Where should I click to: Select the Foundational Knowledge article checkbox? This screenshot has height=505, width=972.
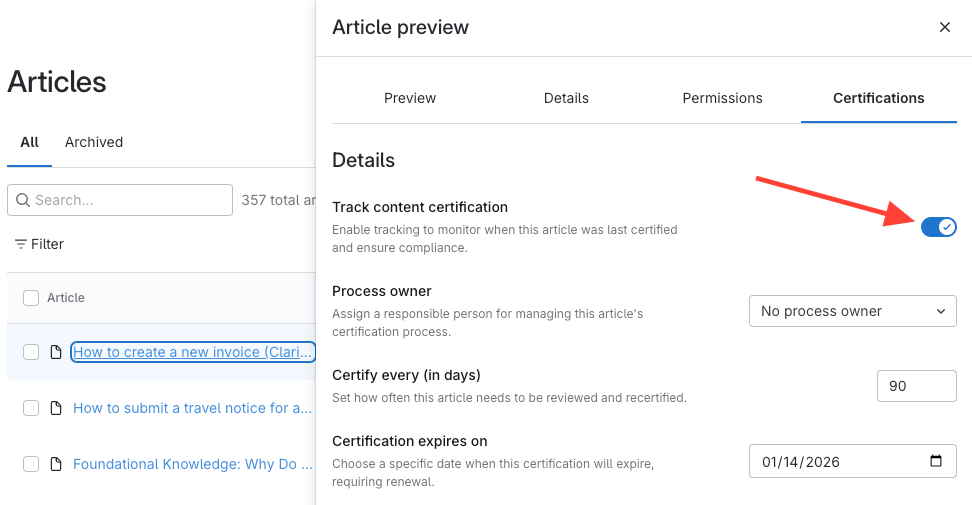tap(31, 464)
